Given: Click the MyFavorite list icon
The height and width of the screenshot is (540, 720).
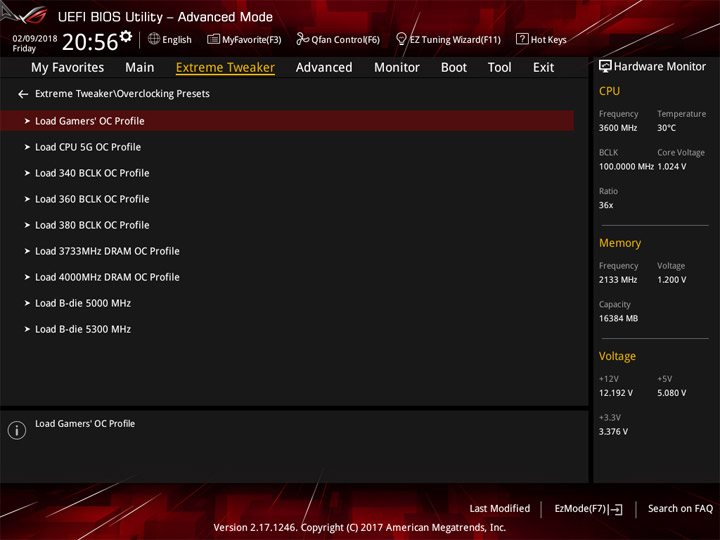Looking at the screenshot, I should 213,39.
